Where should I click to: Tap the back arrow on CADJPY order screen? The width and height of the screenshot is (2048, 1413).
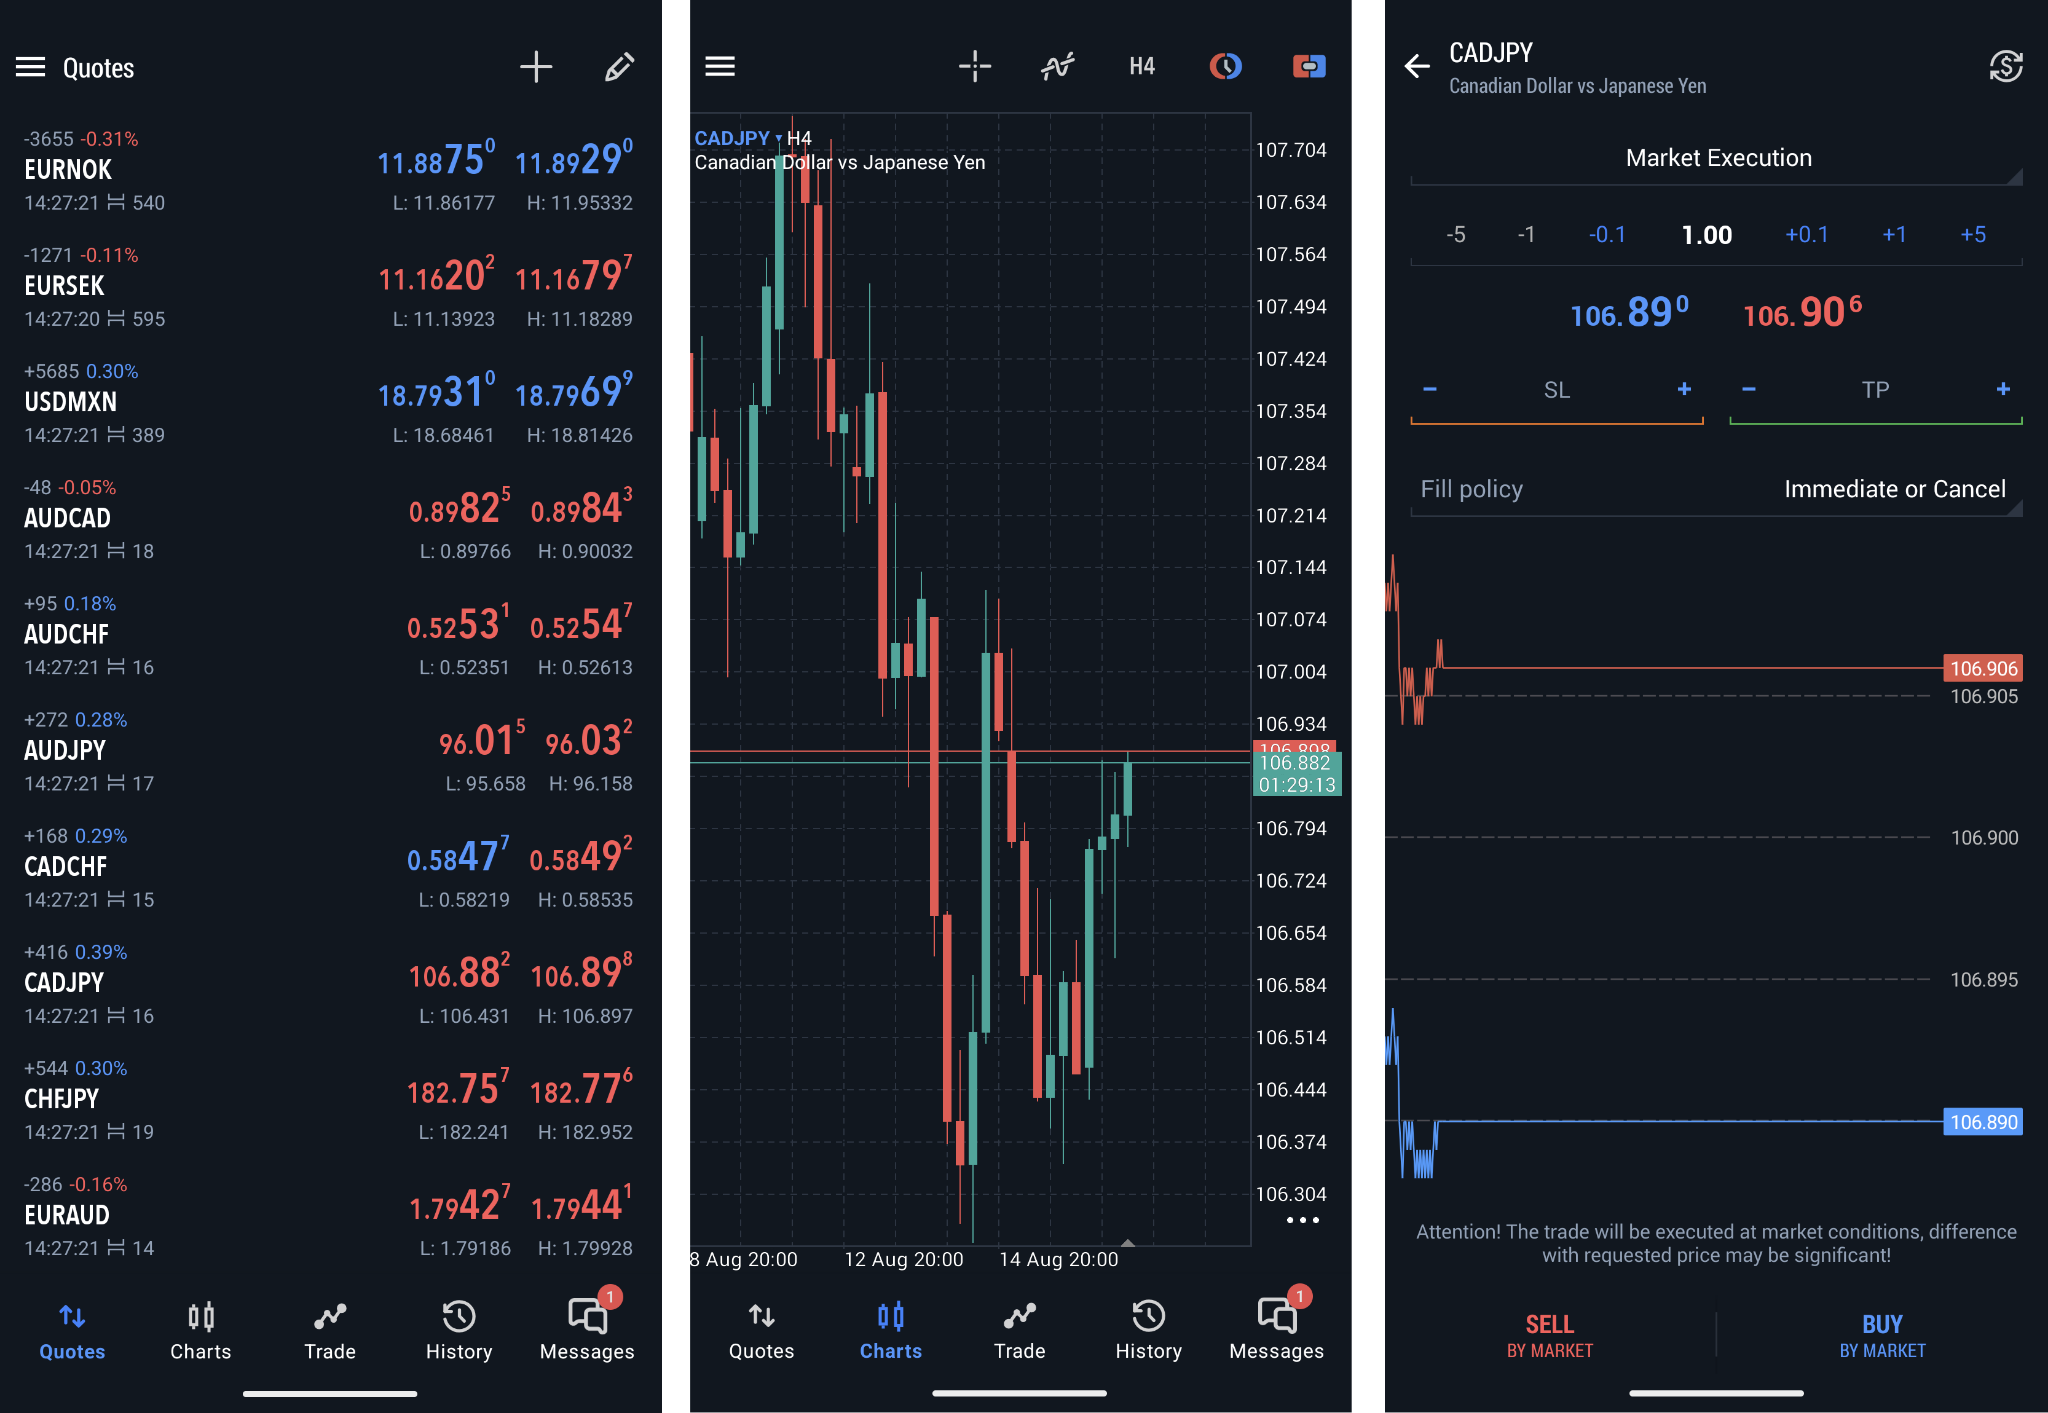coord(1417,67)
